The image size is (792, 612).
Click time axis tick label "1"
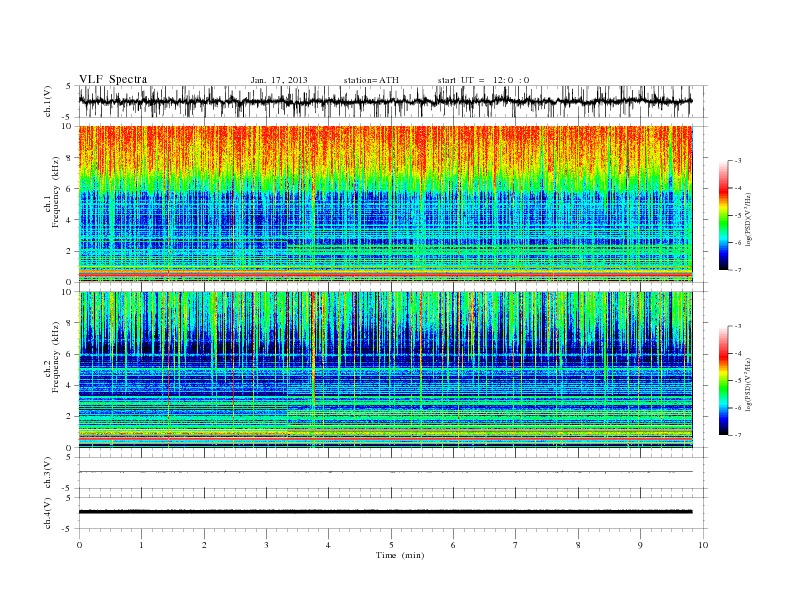pos(141,545)
